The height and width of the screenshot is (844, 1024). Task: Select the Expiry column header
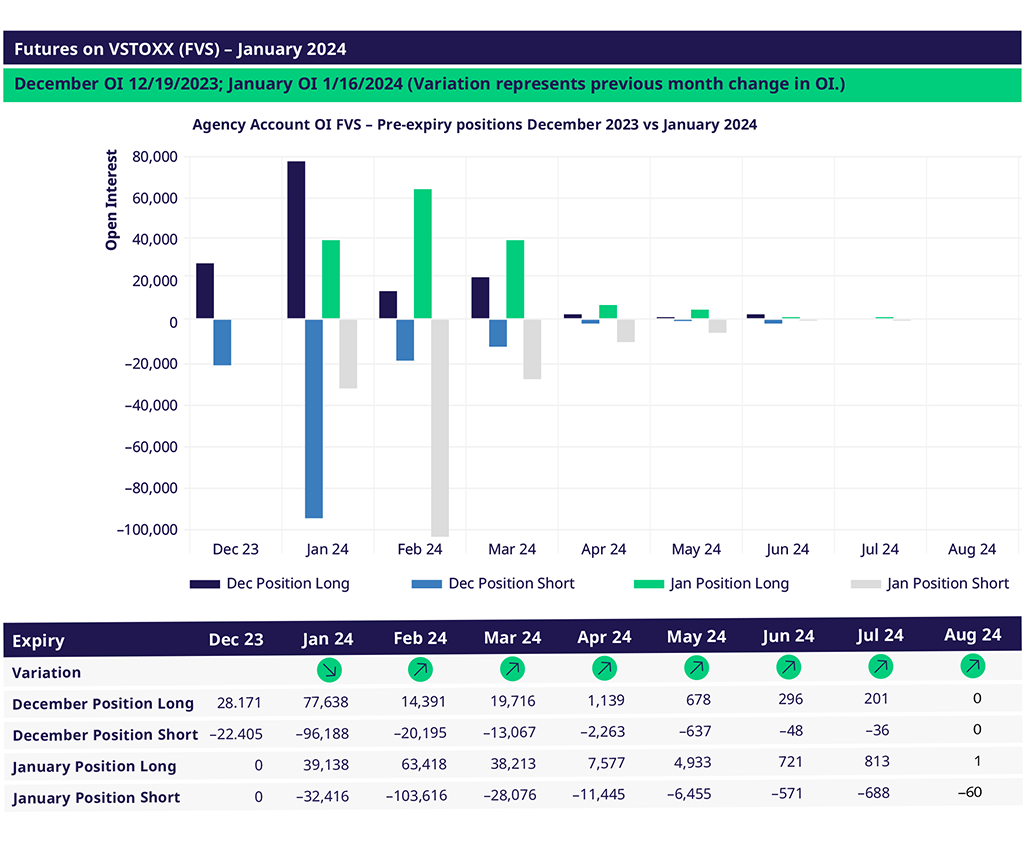[38, 641]
